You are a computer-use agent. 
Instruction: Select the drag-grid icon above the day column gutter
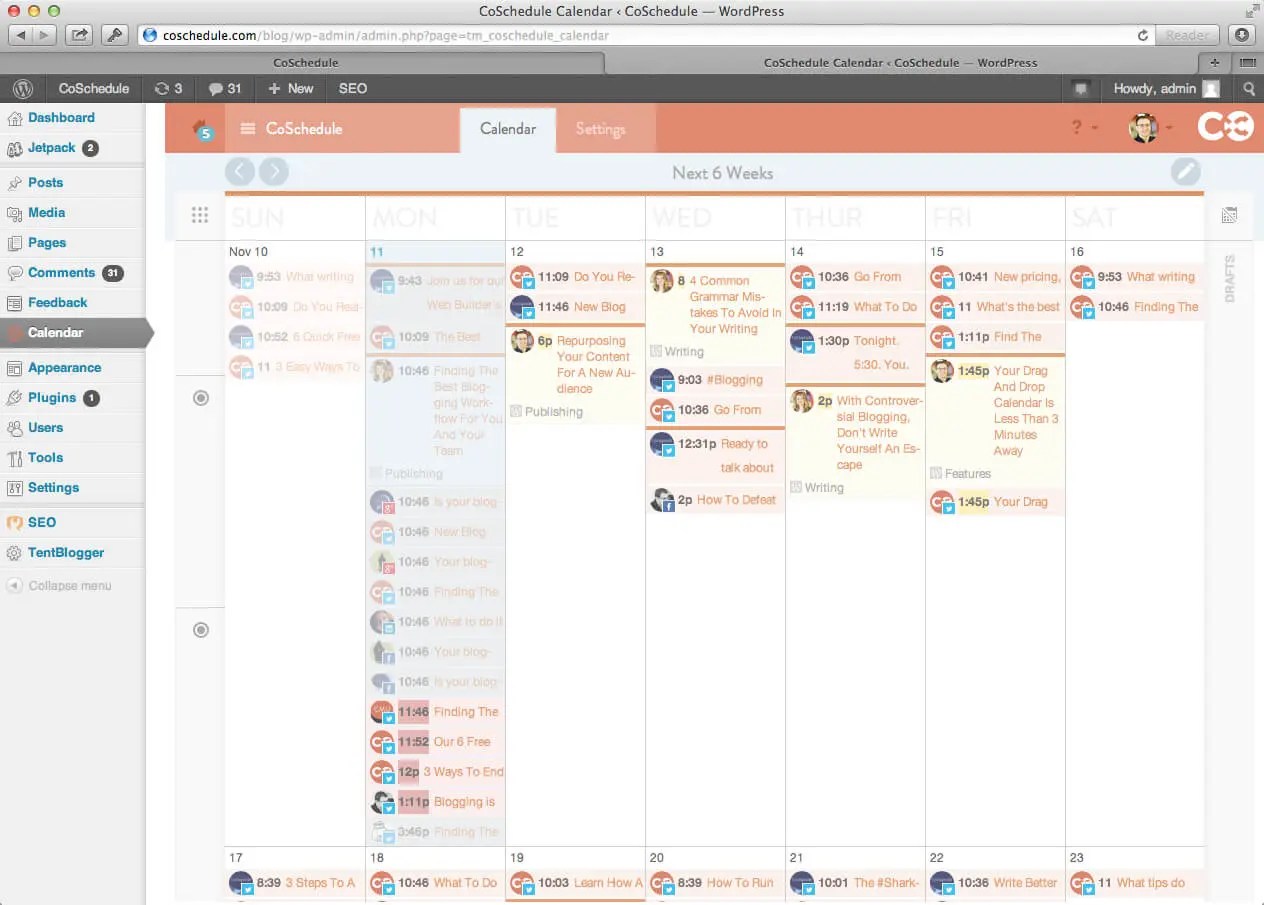200,214
